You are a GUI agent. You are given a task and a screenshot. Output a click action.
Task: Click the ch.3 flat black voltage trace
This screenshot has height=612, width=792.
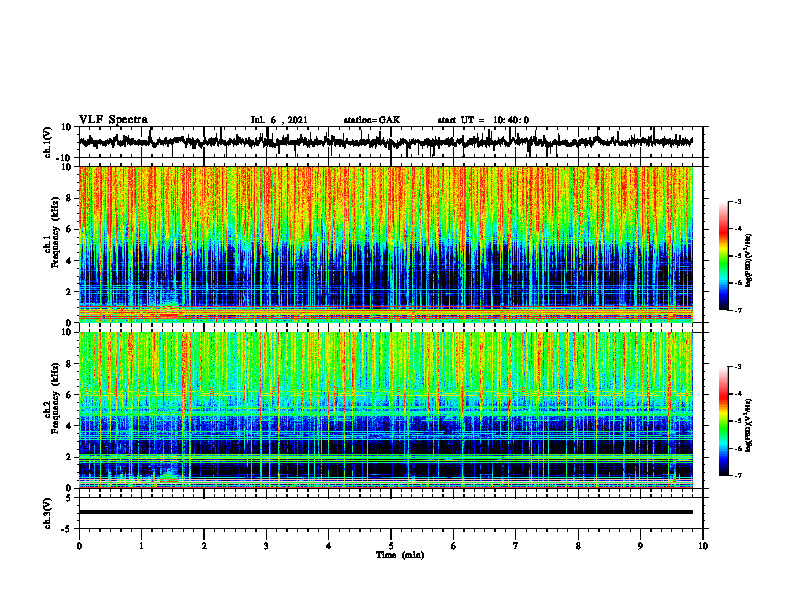pyautogui.click(x=385, y=512)
